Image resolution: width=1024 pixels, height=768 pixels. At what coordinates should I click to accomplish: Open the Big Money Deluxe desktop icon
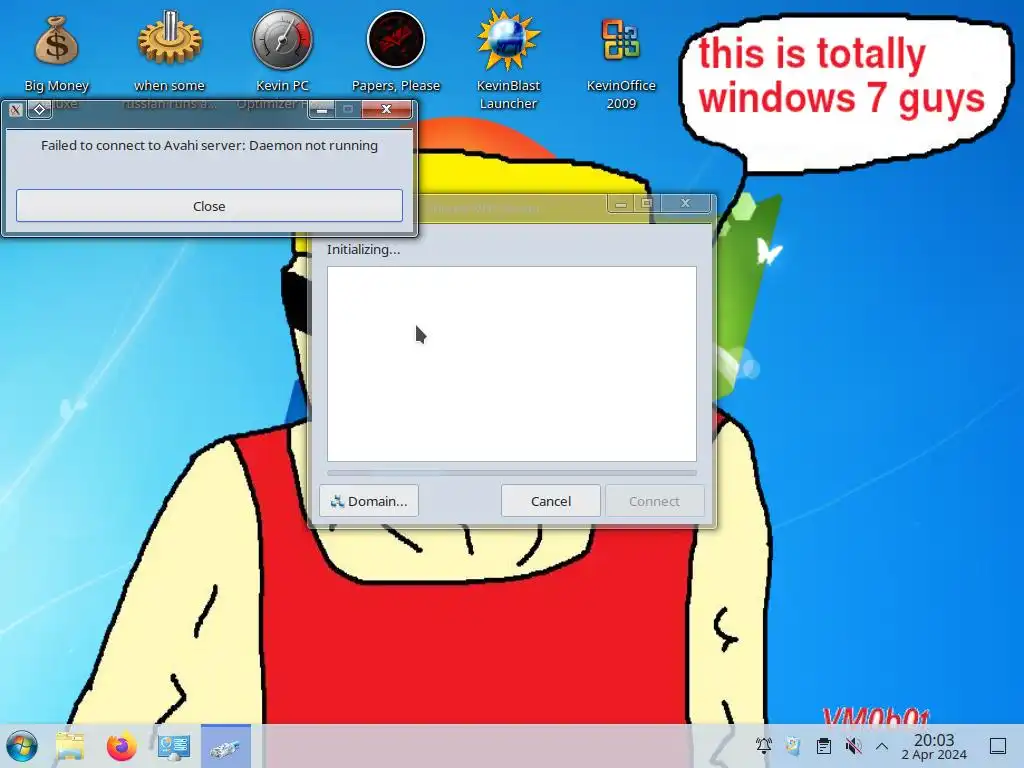tap(56, 40)
